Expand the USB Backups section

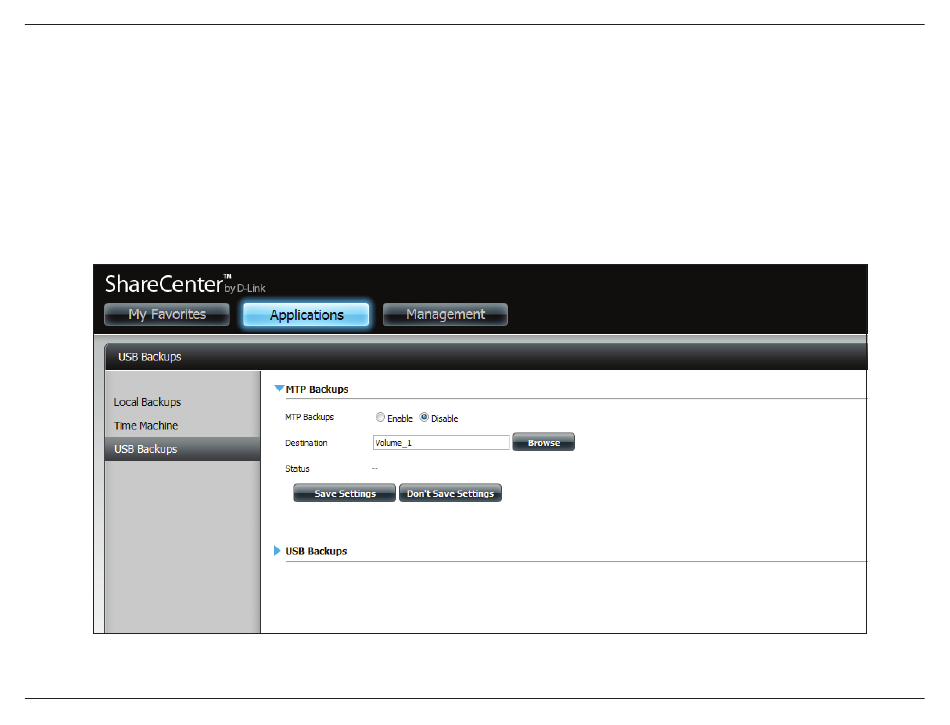point(277,551)
